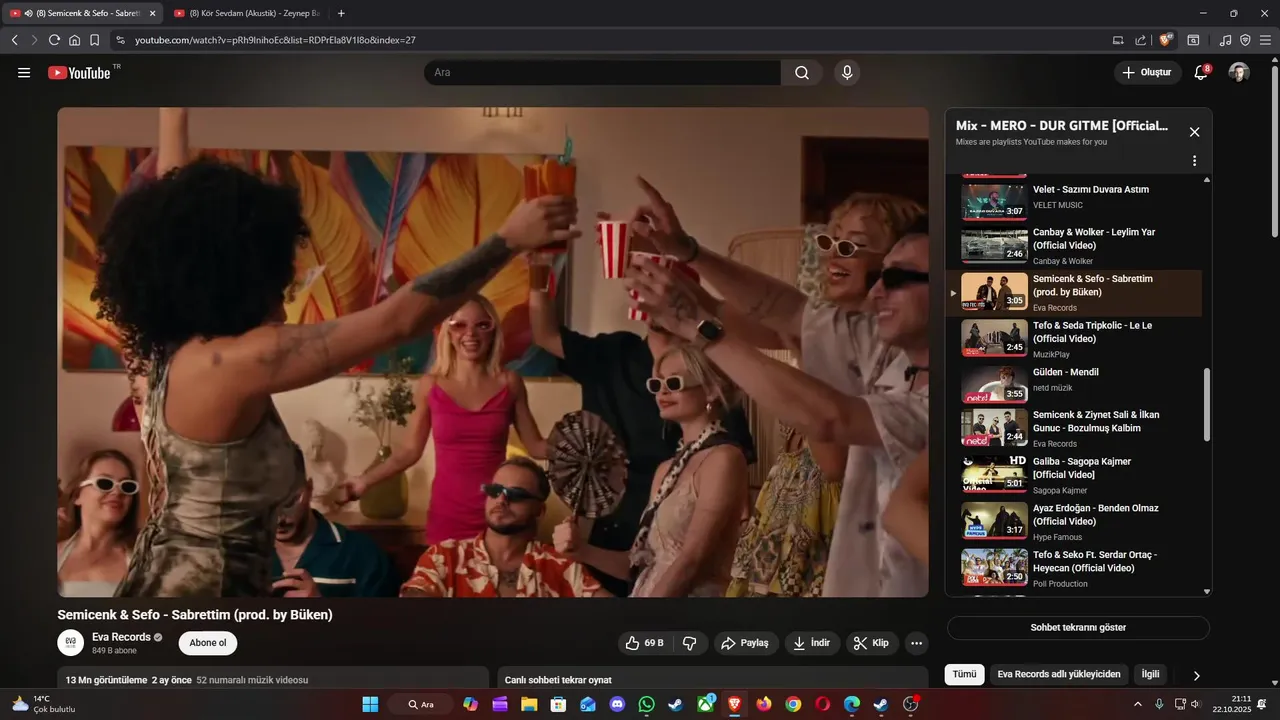Go back with the browser back arrow
Screen dimensions: 1280x720
(x=14, y=40)
